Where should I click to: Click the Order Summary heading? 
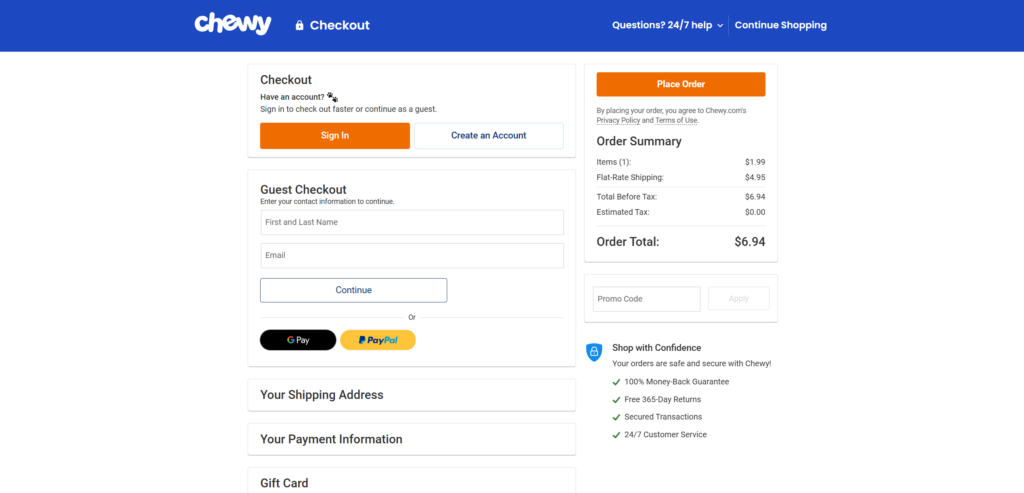tap(639, 142)
